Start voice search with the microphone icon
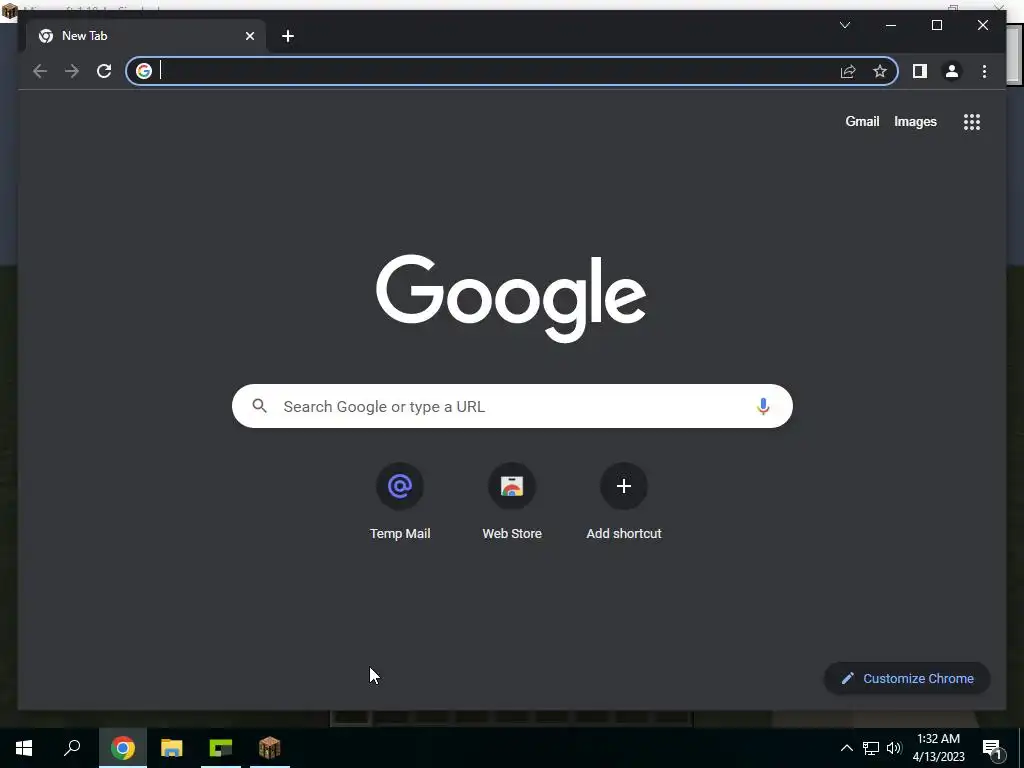Screen dimensions: 1024x768 763,406
